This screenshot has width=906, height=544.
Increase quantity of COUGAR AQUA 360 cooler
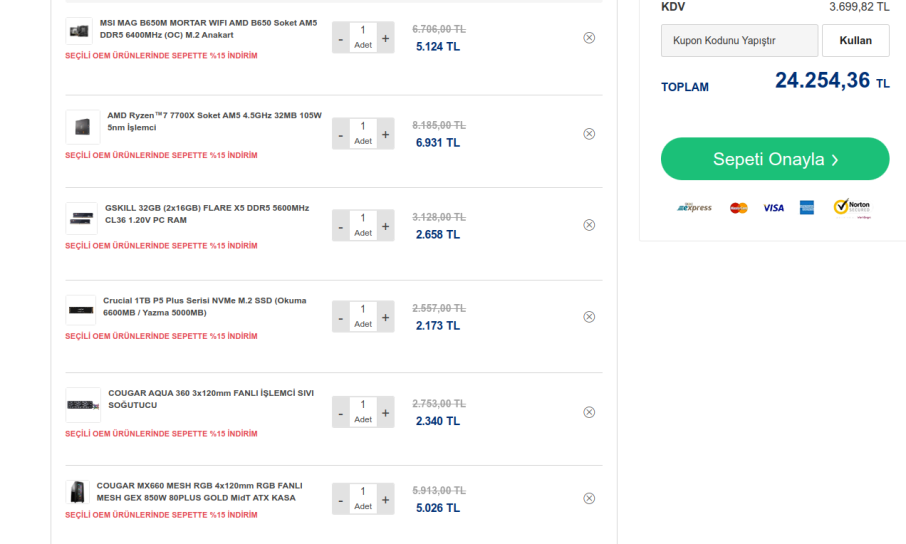pos(385,412)
